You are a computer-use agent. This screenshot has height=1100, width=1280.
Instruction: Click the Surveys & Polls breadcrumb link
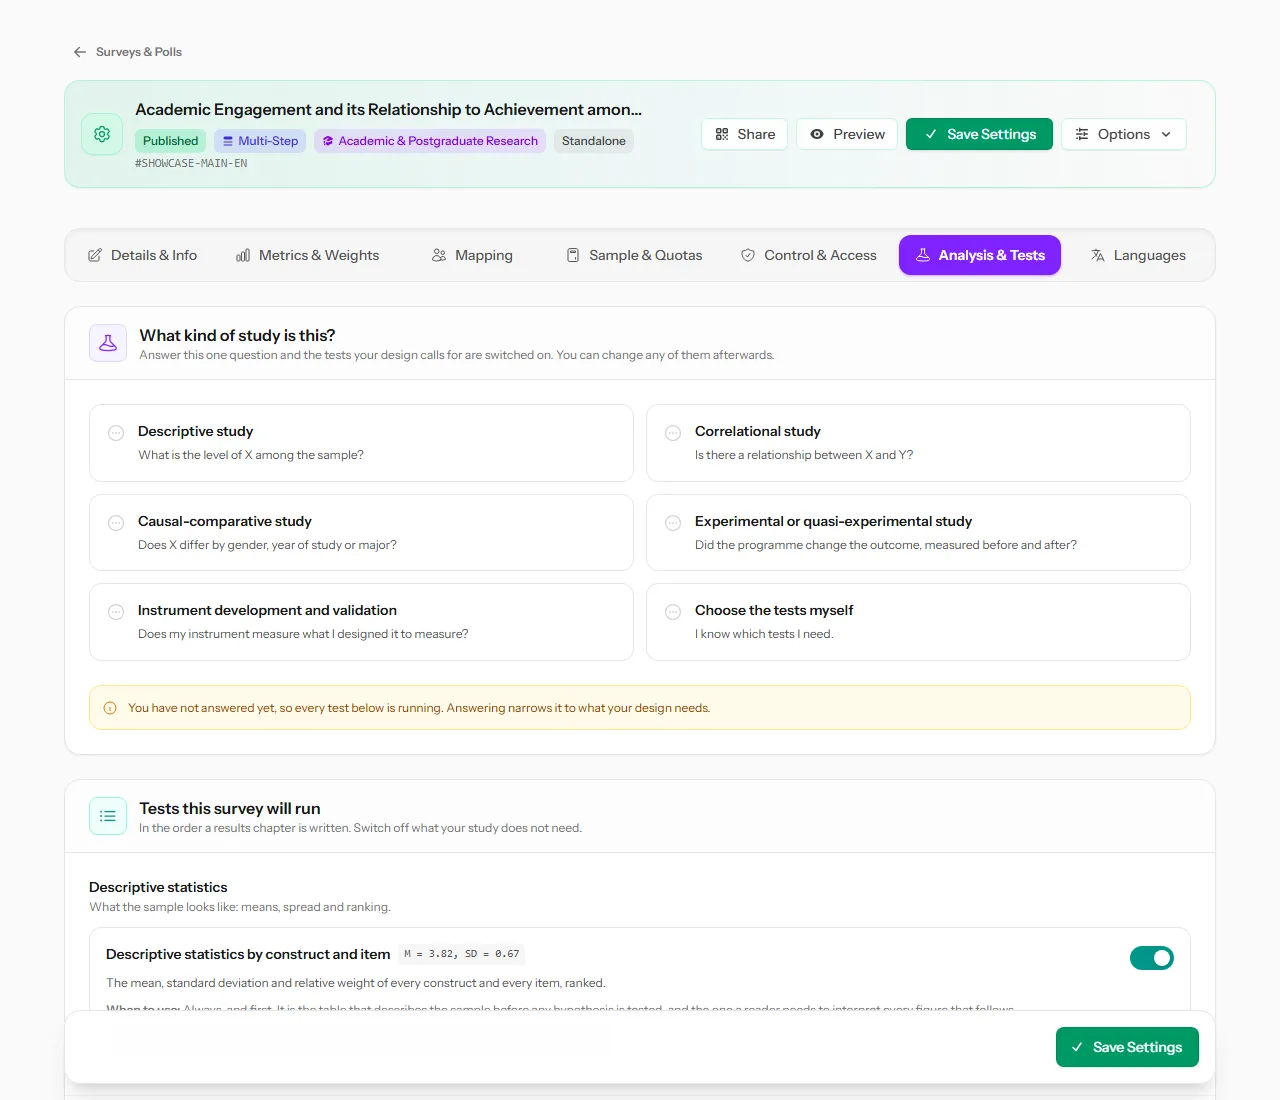139,52
